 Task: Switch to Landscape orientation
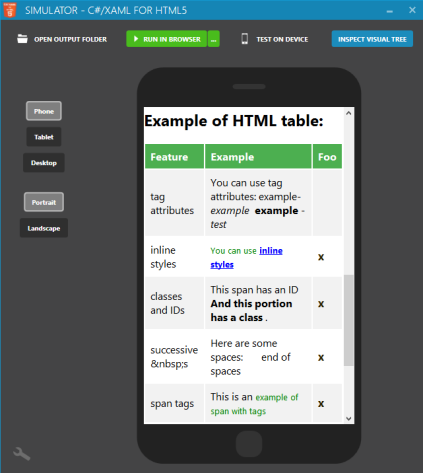pos(44,228)
